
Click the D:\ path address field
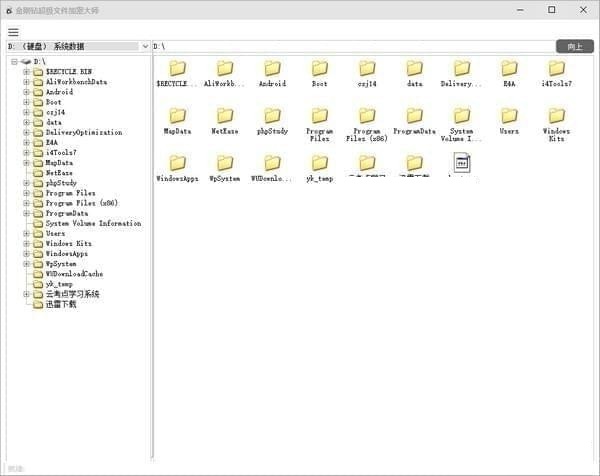tap(350, 46)
